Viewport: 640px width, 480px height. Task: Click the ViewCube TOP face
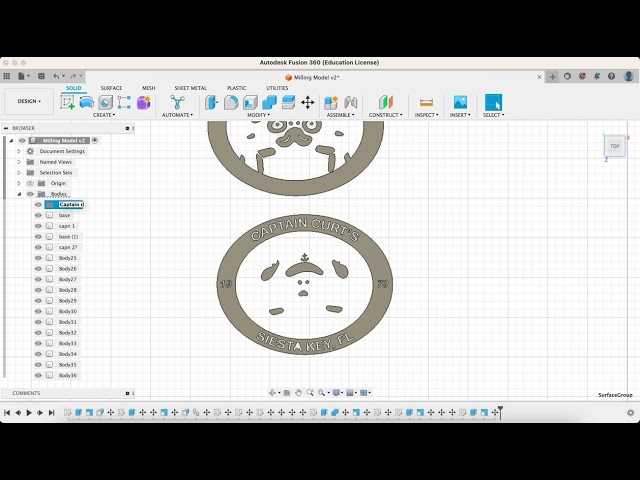point(614,146)
